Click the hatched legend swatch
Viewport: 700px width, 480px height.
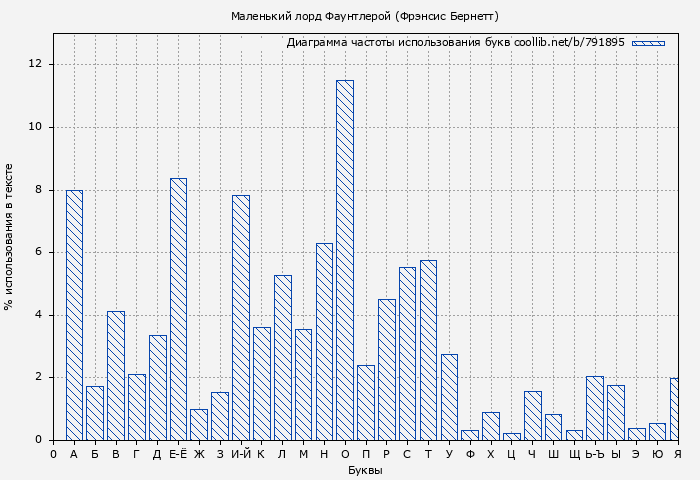coord(648,43)
